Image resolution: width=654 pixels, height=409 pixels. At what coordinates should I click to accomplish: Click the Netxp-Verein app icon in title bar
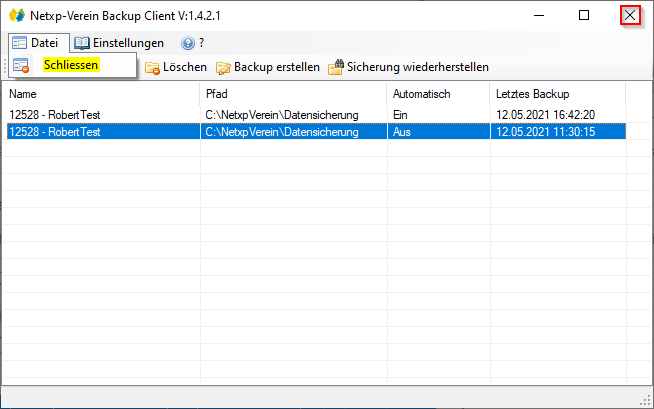17,15
